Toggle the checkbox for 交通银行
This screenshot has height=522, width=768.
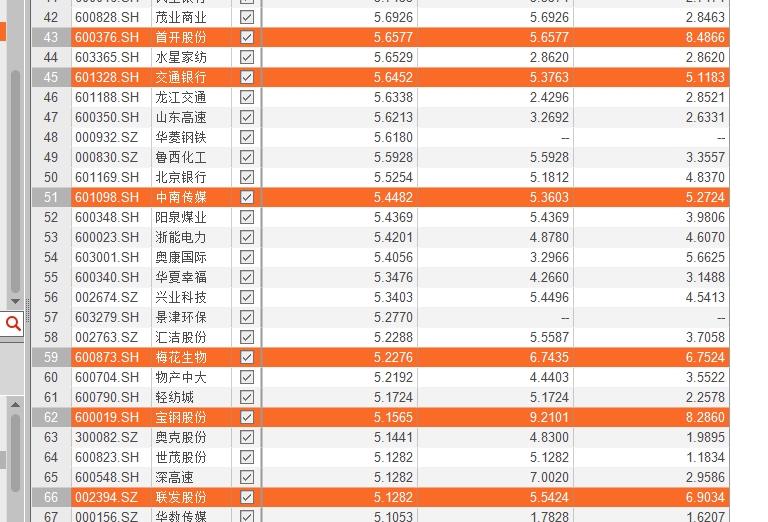pyautogui.click(x=247, y=77)
